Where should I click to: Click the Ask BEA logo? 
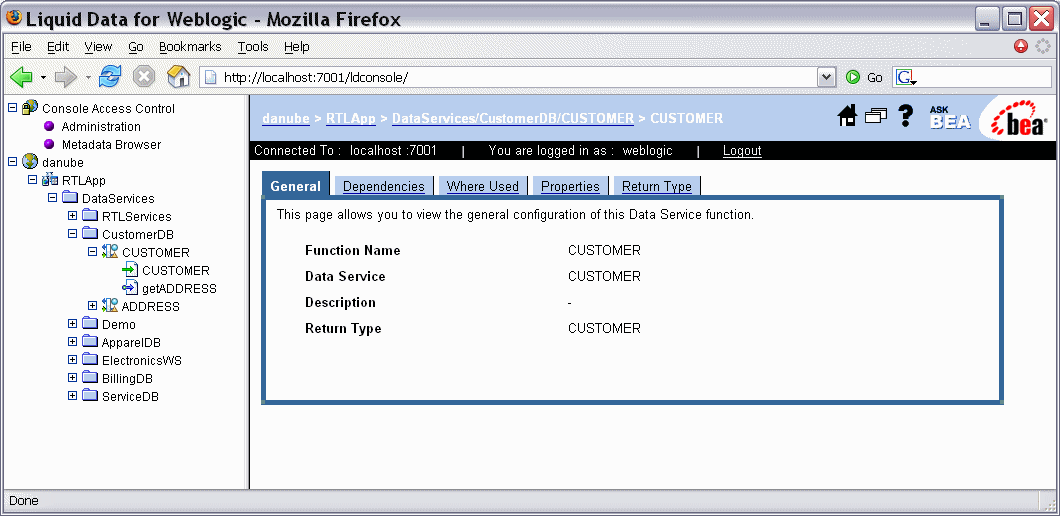(x=949, y=118)
